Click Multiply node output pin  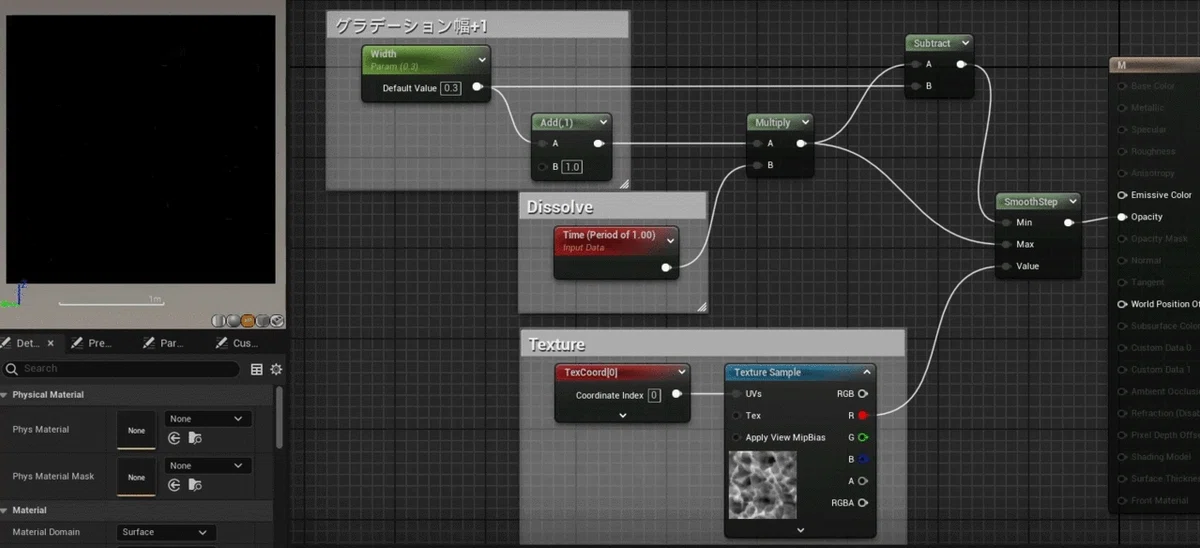tap(801, 144)
